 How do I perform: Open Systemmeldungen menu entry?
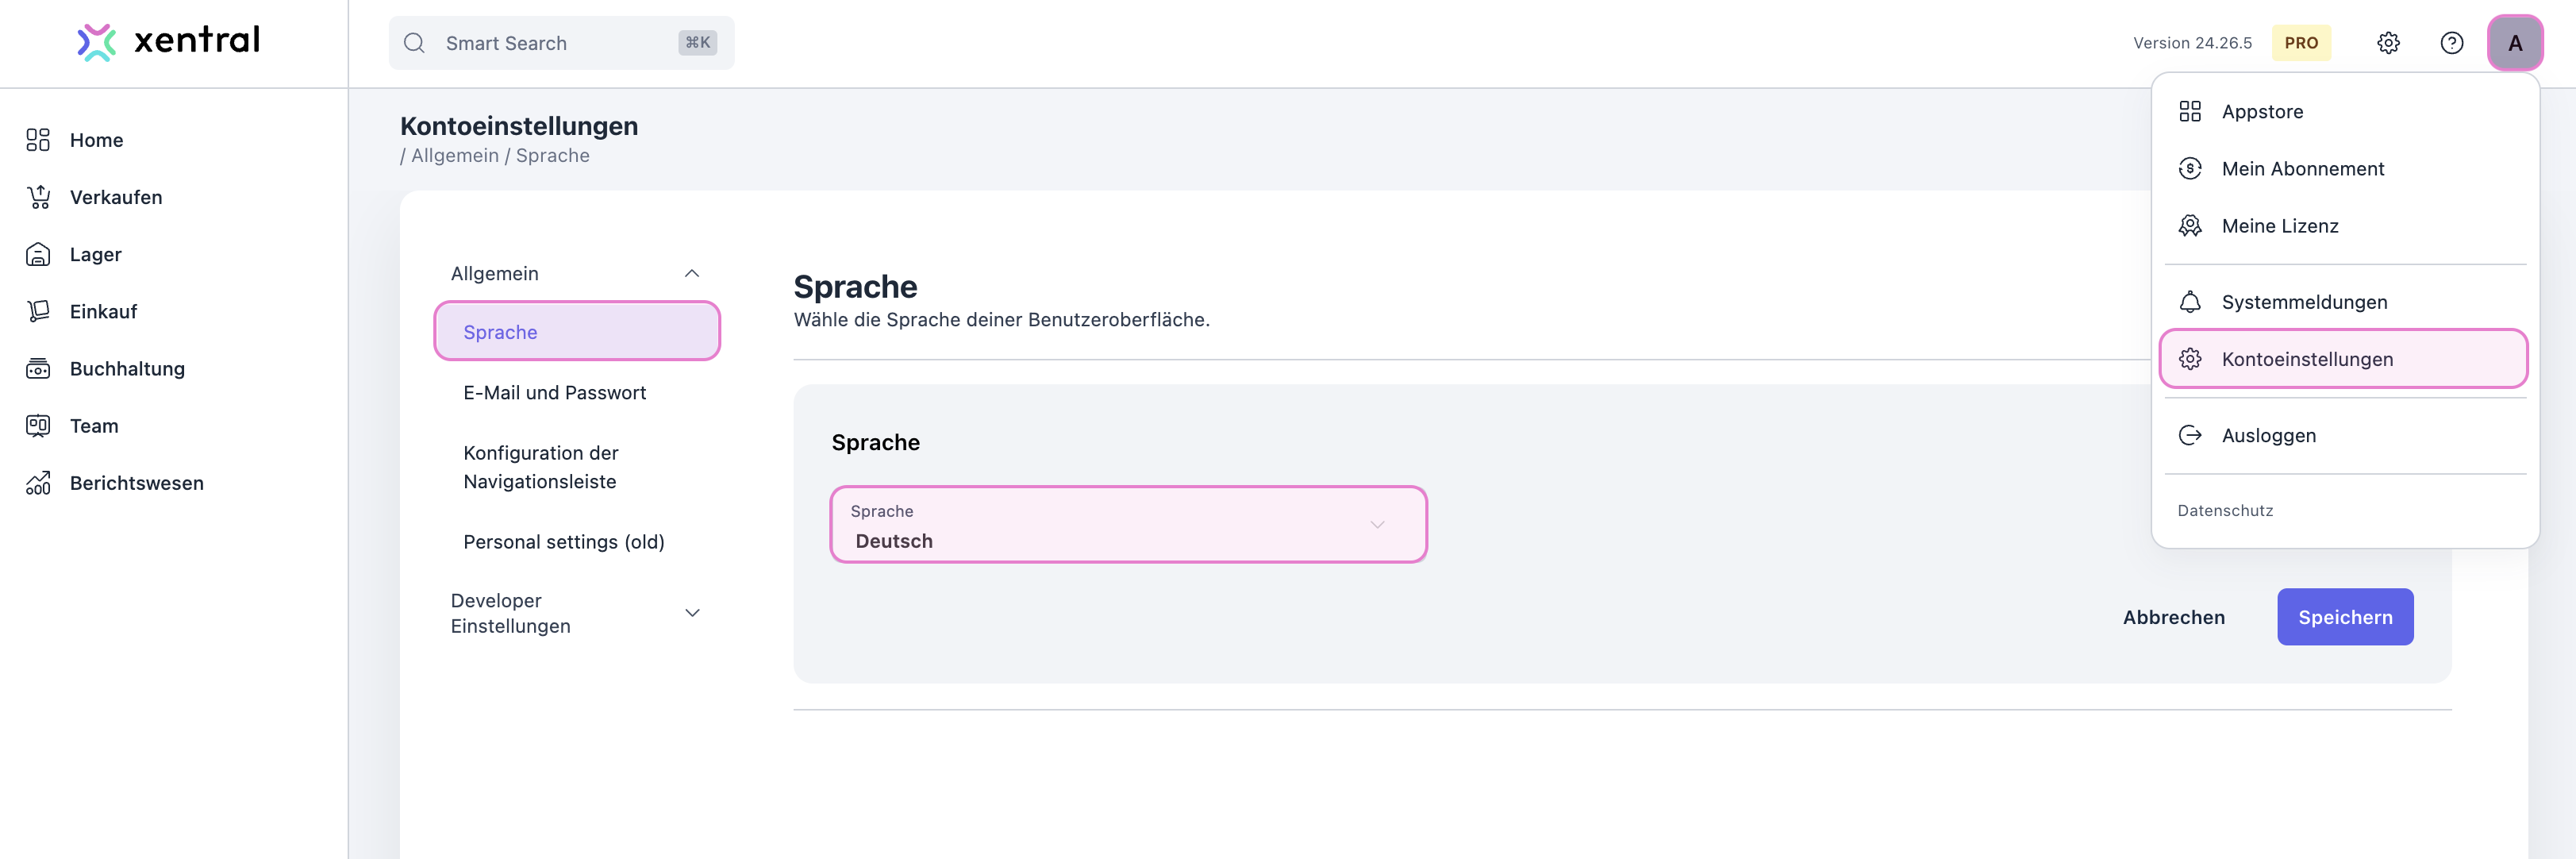click(2303, 302)
